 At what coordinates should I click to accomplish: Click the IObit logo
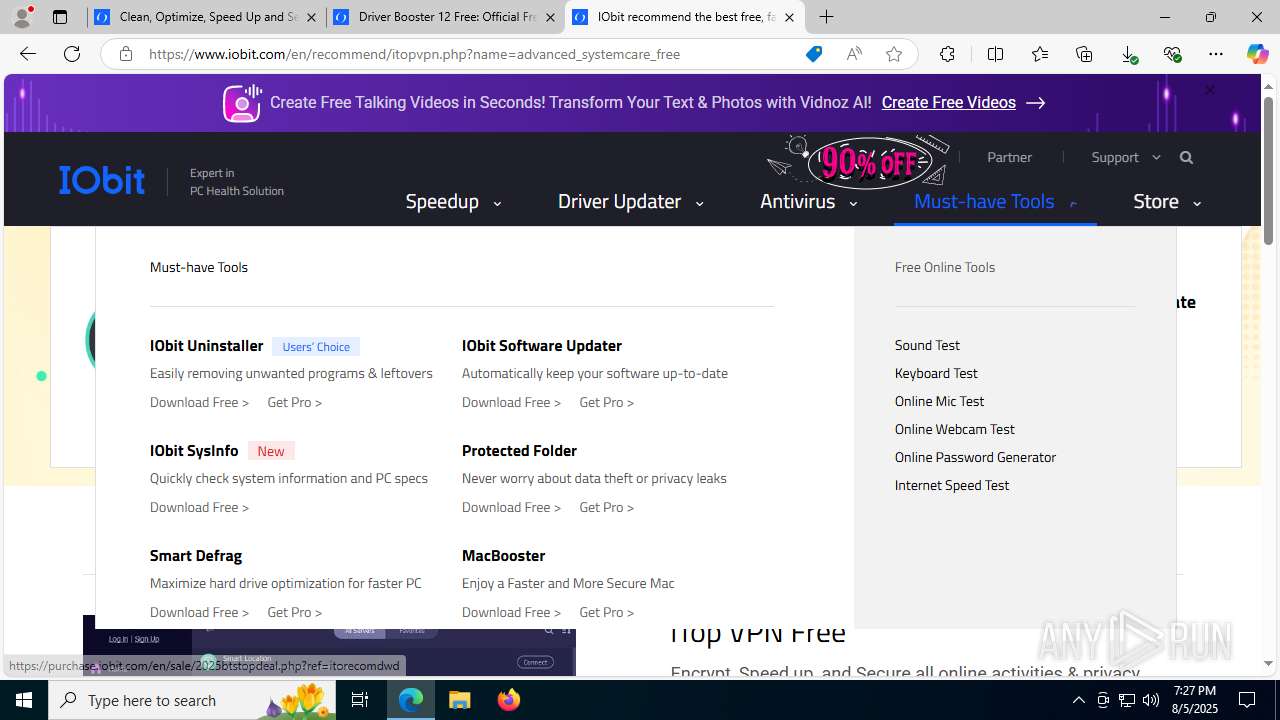102,180
